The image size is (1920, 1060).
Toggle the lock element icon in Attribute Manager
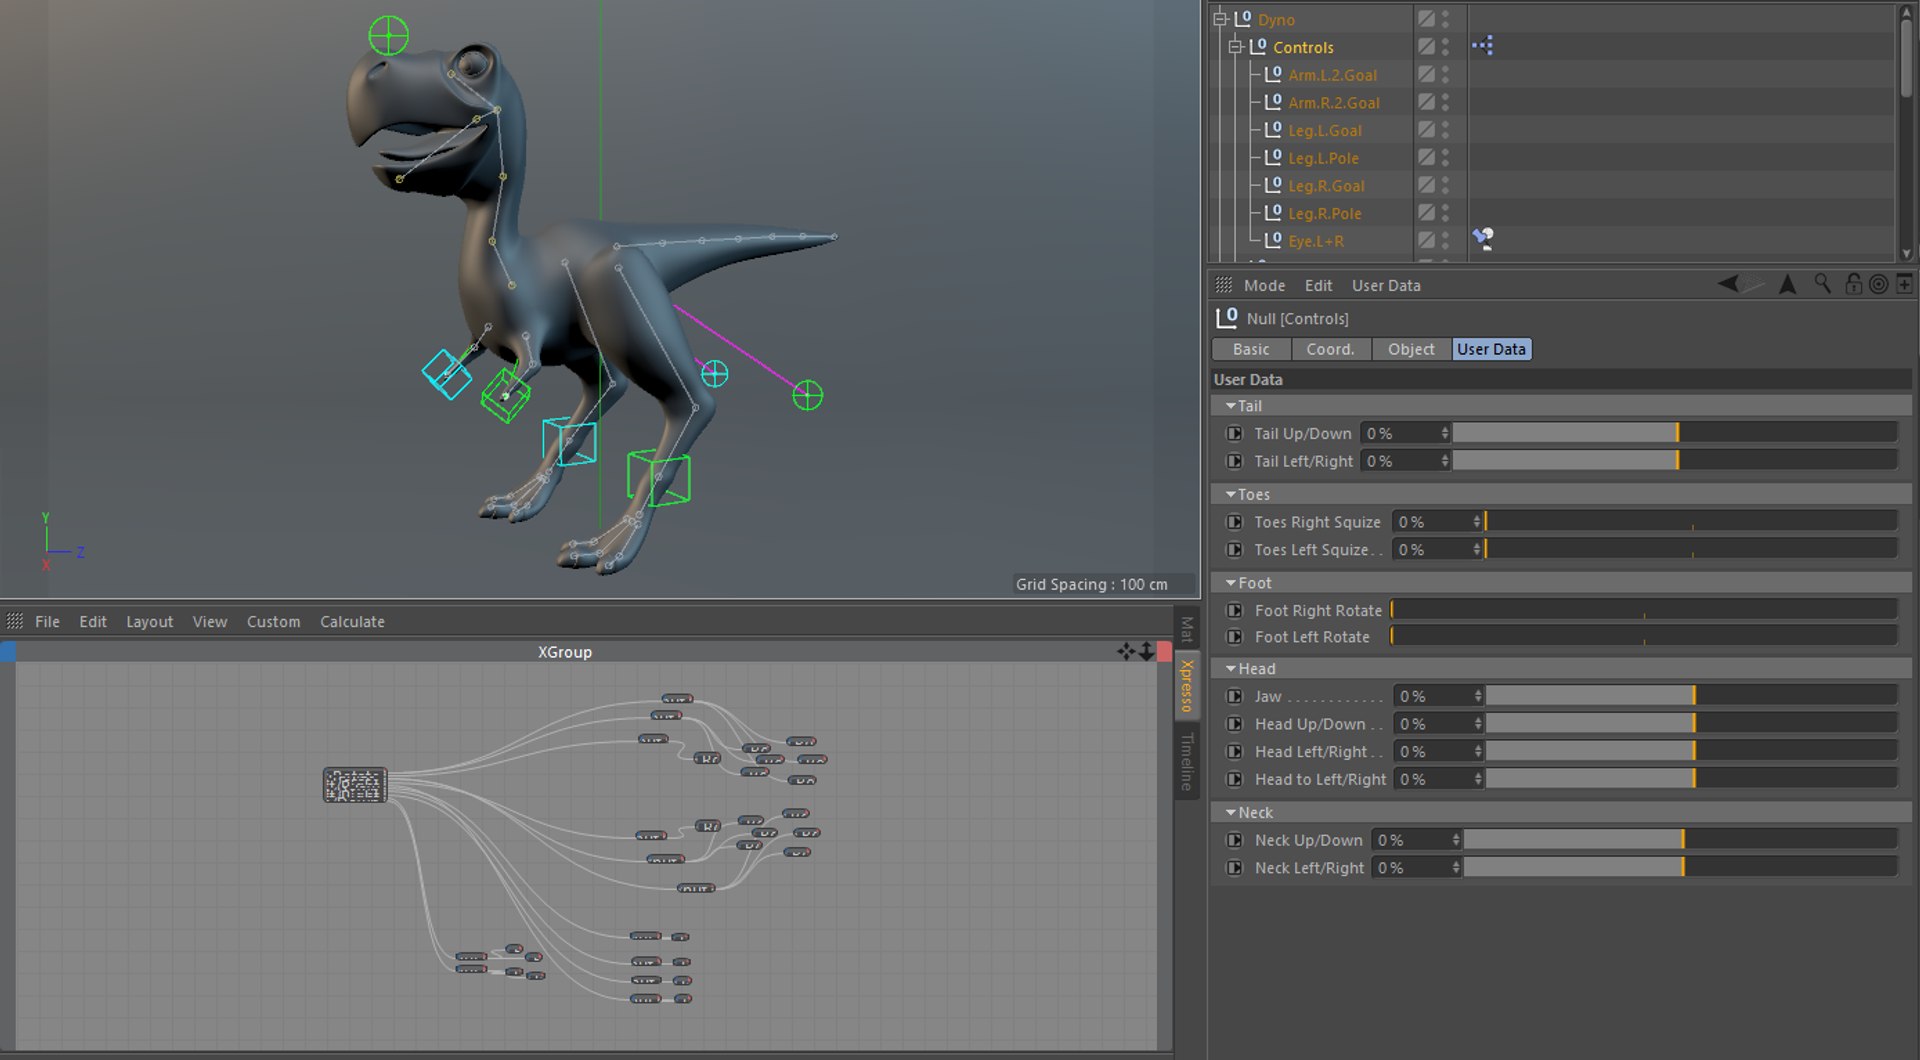coord(1853,284)
